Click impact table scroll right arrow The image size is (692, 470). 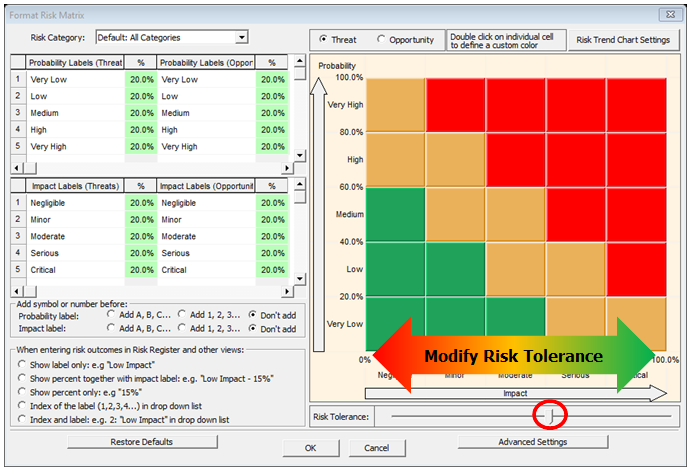point(287,291)
